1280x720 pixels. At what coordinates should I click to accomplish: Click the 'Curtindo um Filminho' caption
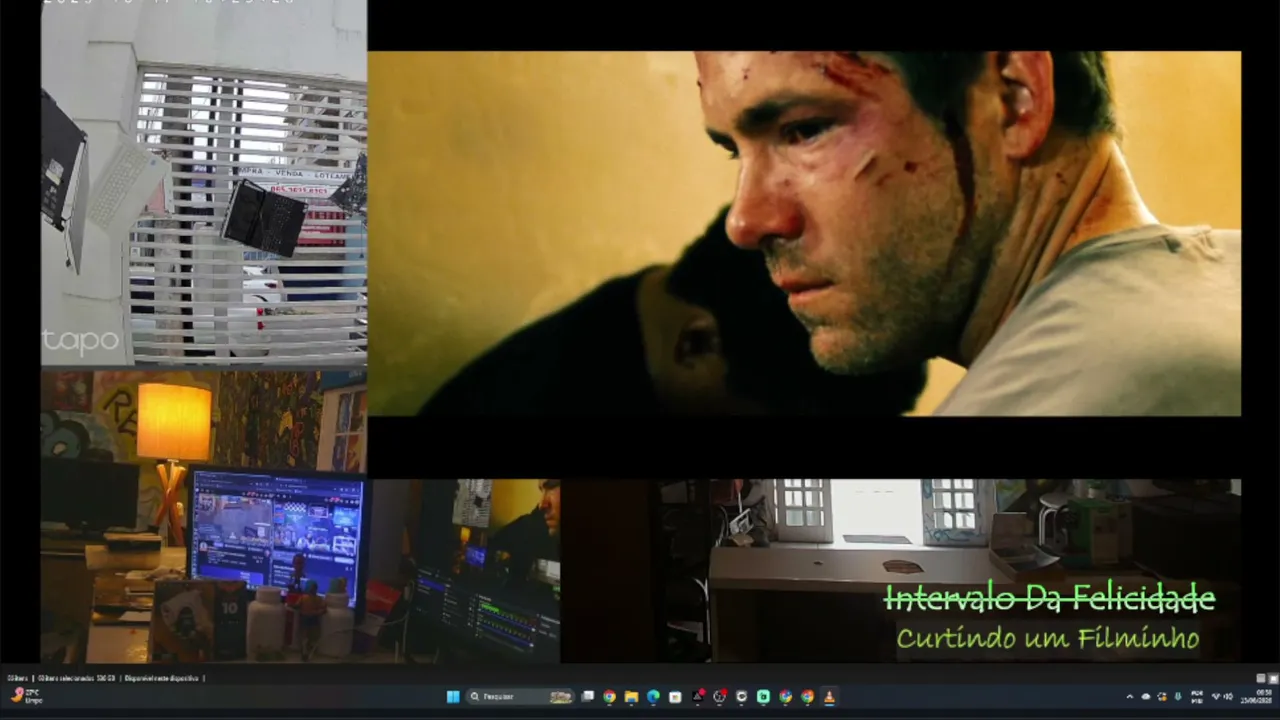tap(1047, 638)
